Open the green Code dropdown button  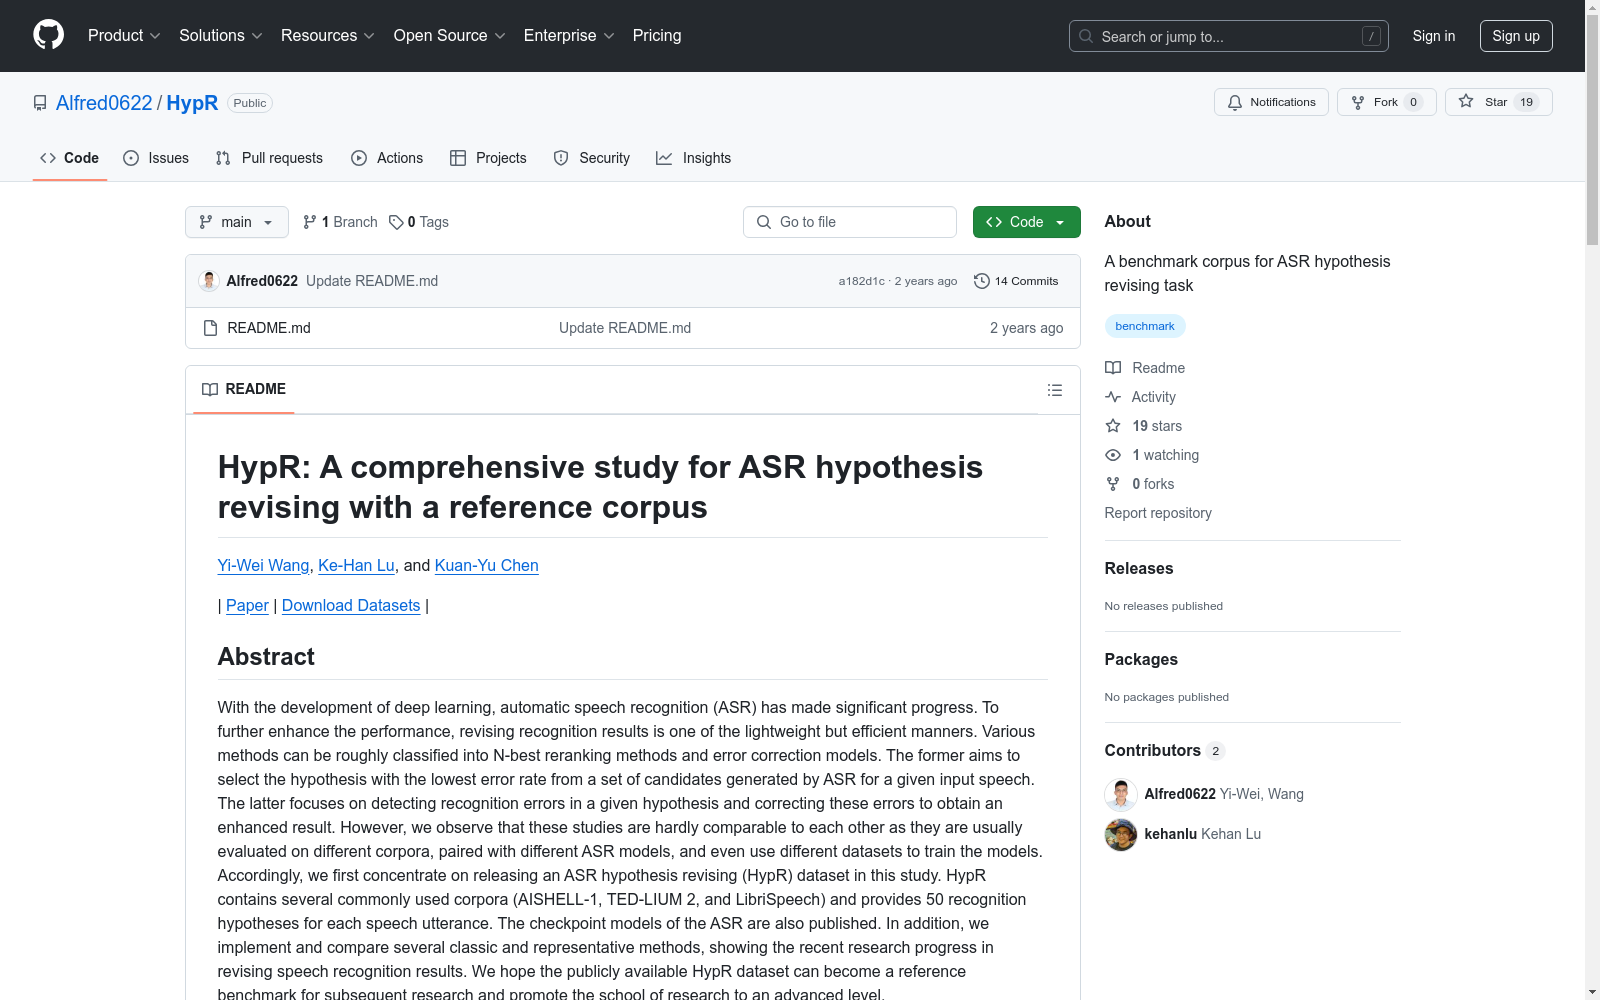[x=1026, y=222]
